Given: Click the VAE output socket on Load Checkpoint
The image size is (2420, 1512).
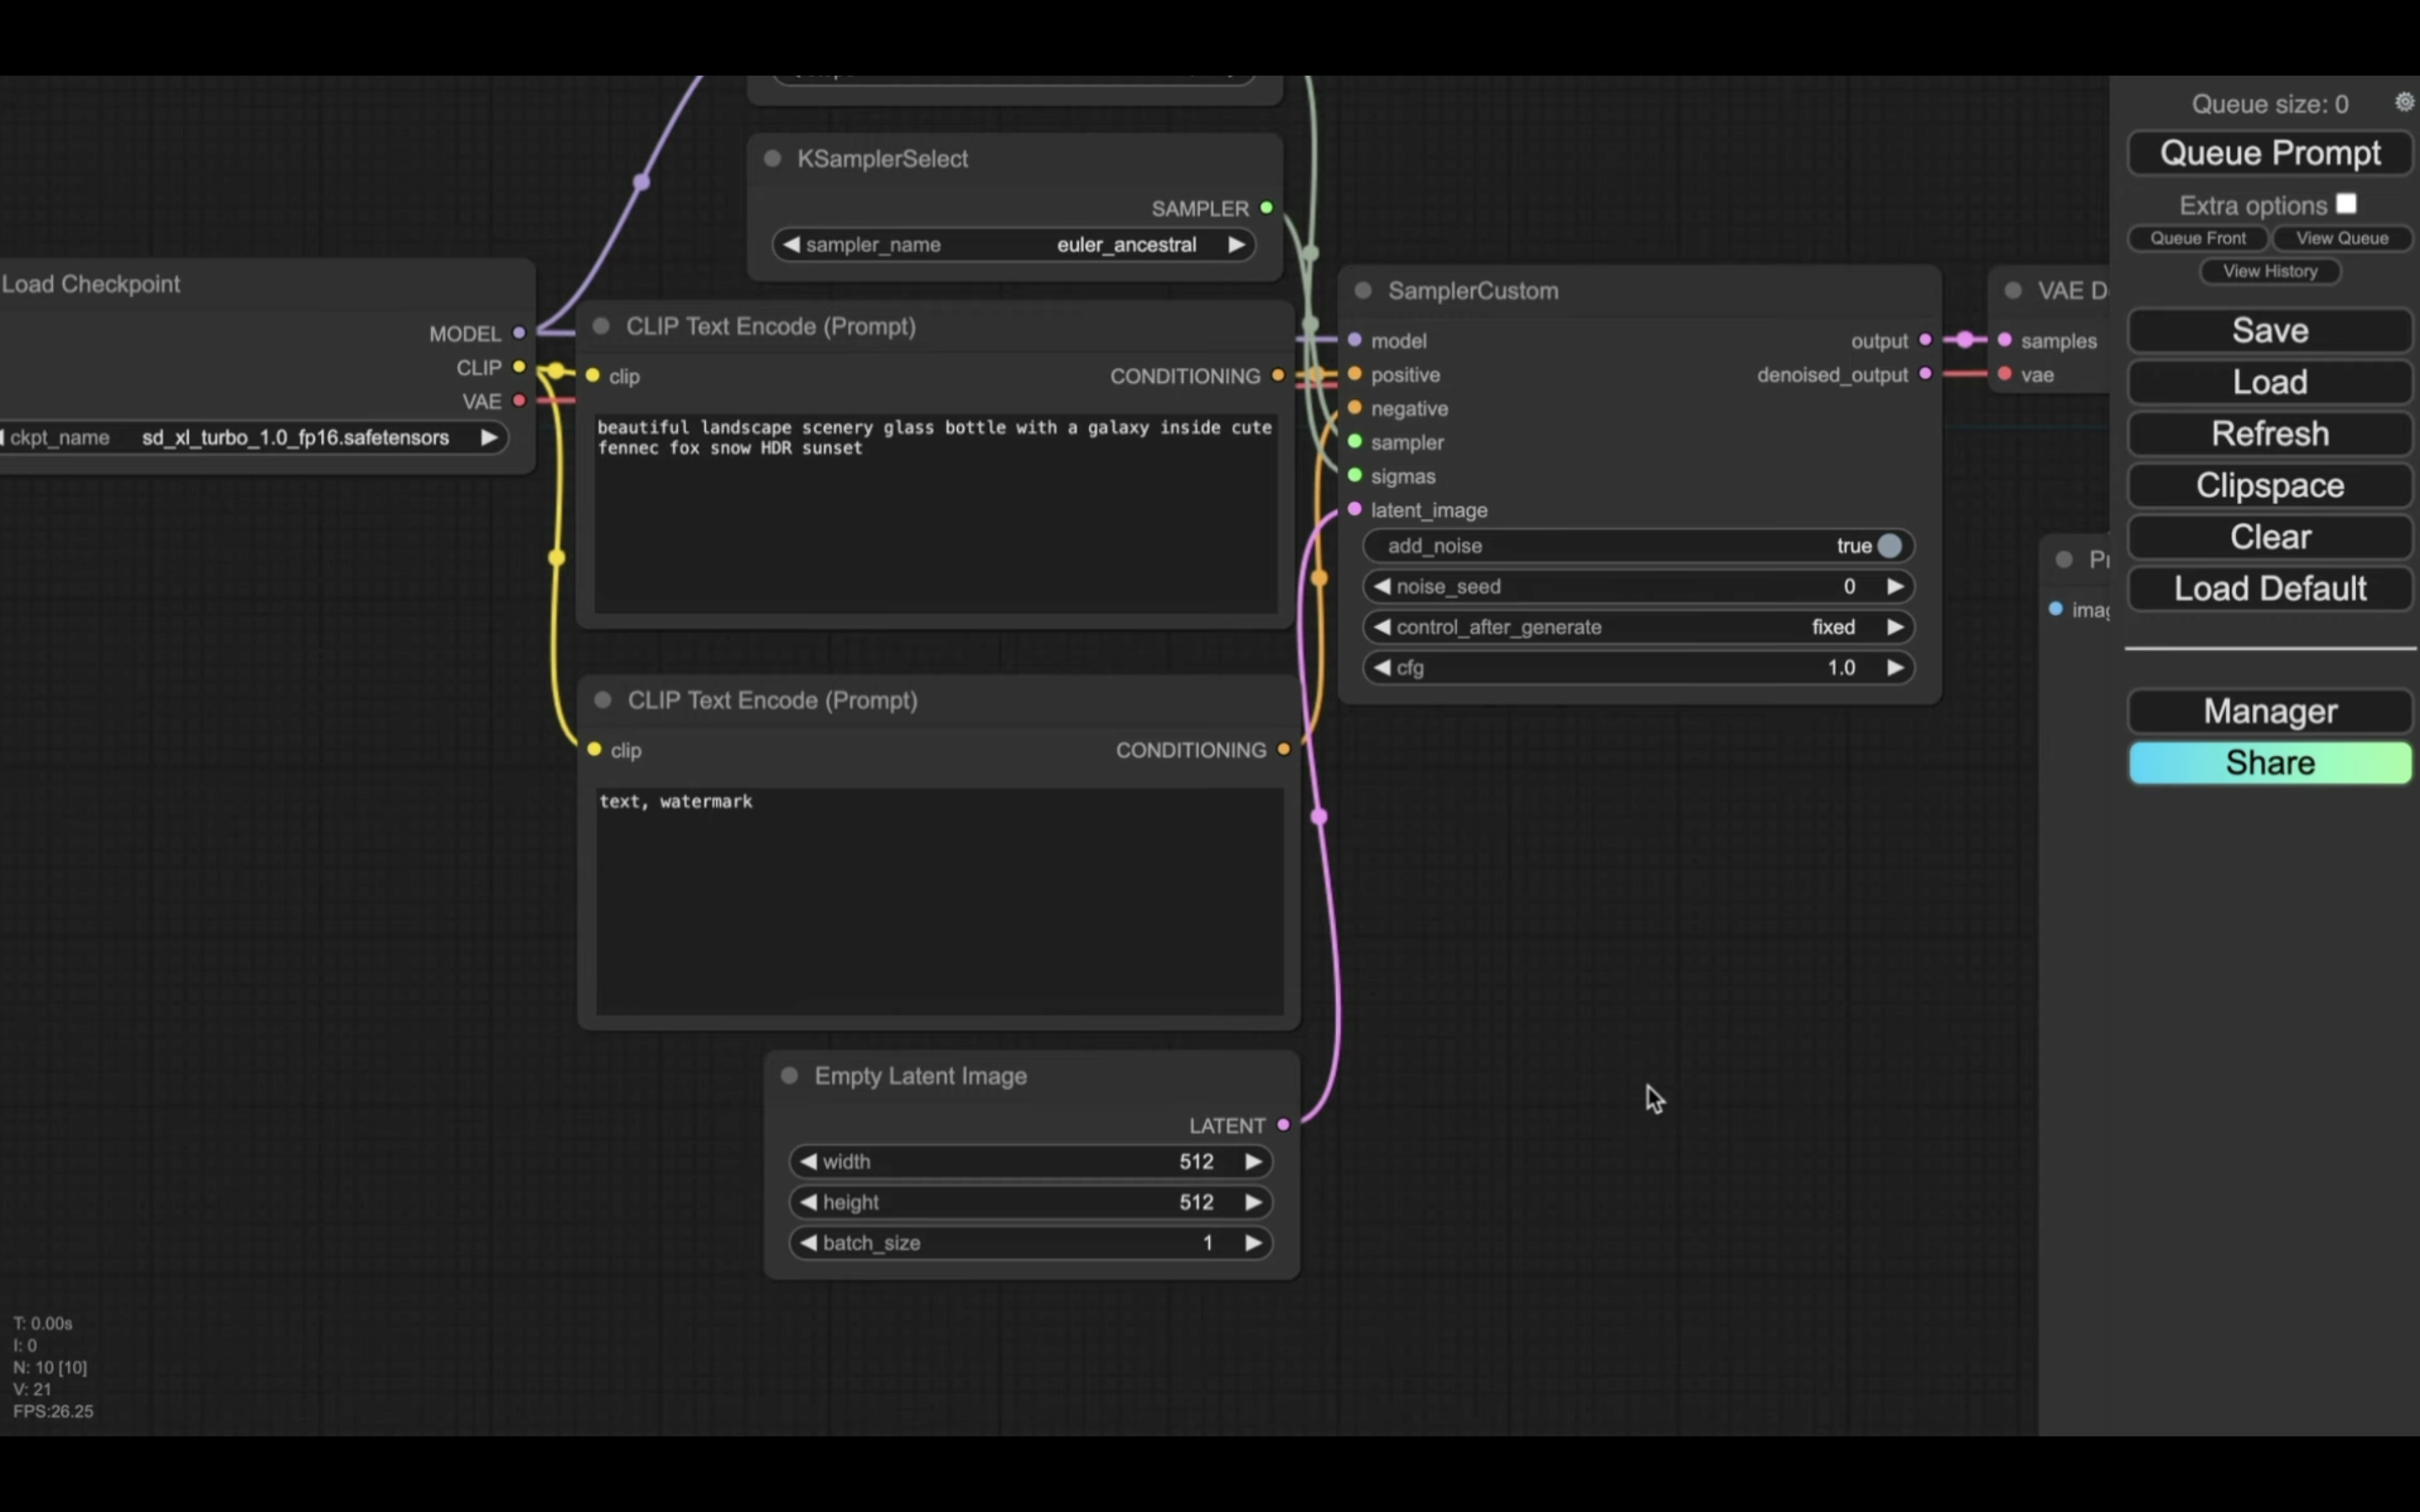Looking at the screenshot, I should click(519, 401).
